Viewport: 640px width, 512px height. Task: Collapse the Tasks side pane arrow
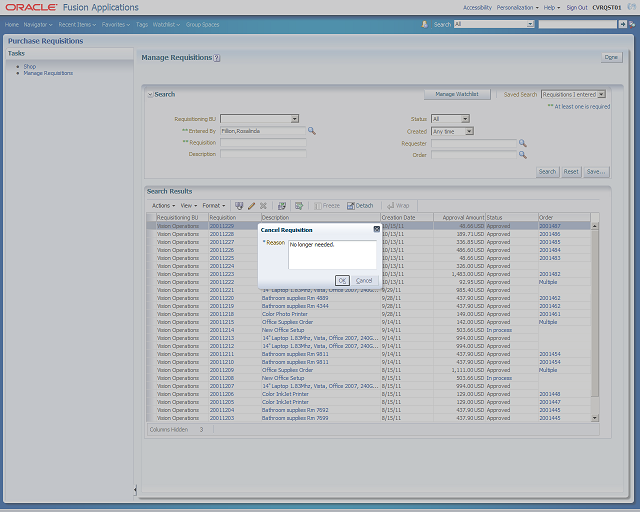pos(135,489)
